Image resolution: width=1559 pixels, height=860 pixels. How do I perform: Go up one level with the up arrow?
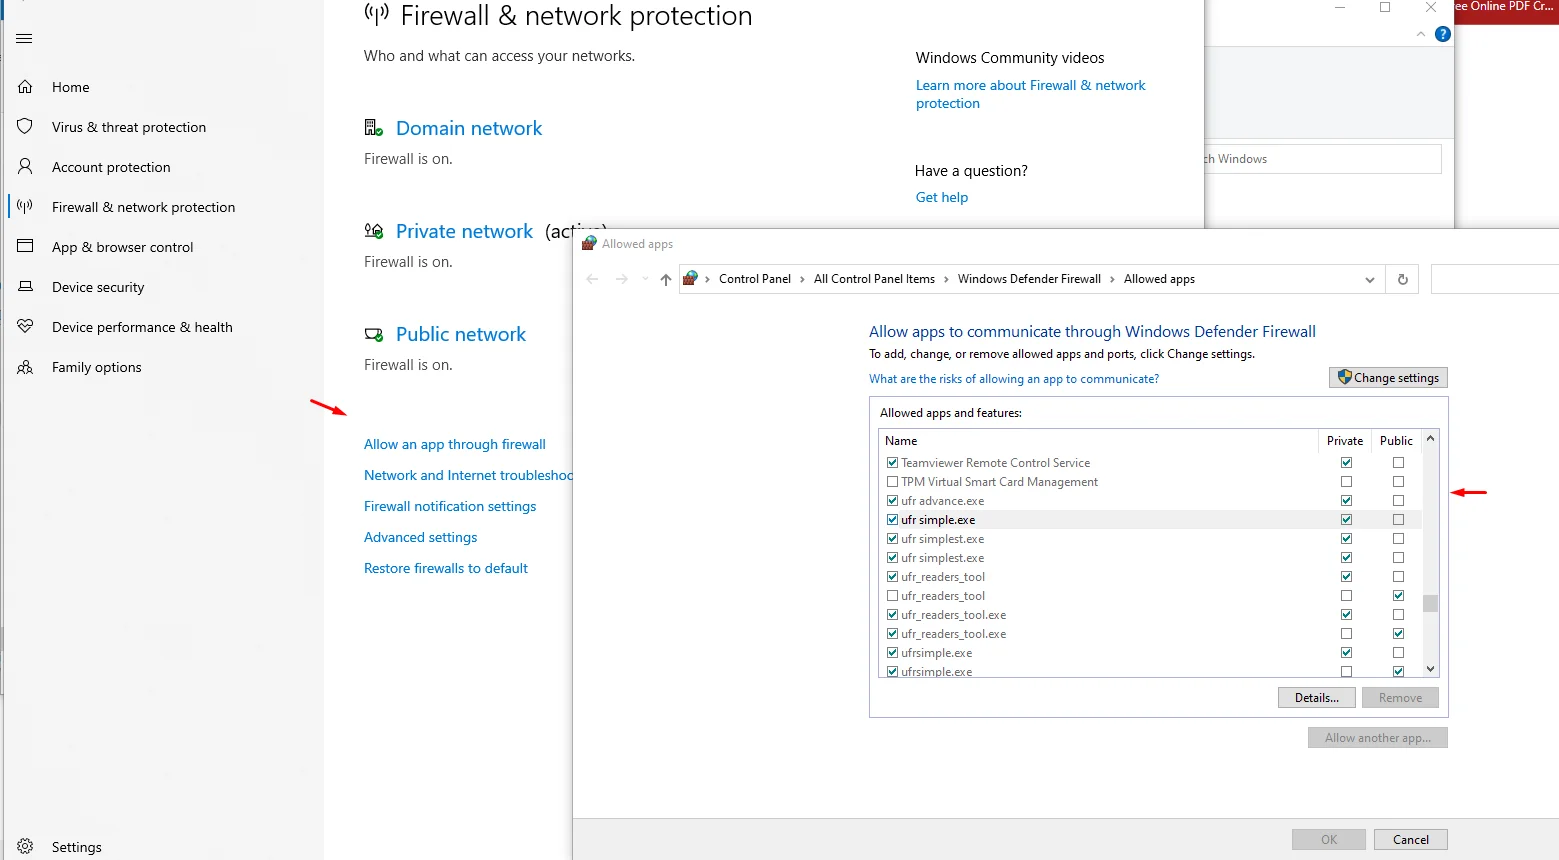click(666, 280)
